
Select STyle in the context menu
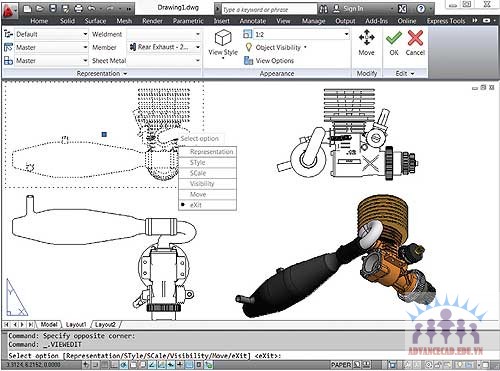pos(208,163)
